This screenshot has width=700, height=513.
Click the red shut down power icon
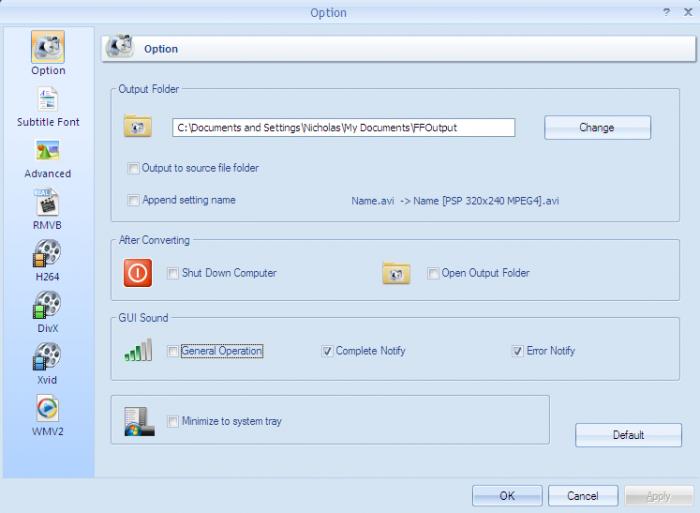pyautogui.click(x=138, y=272)
